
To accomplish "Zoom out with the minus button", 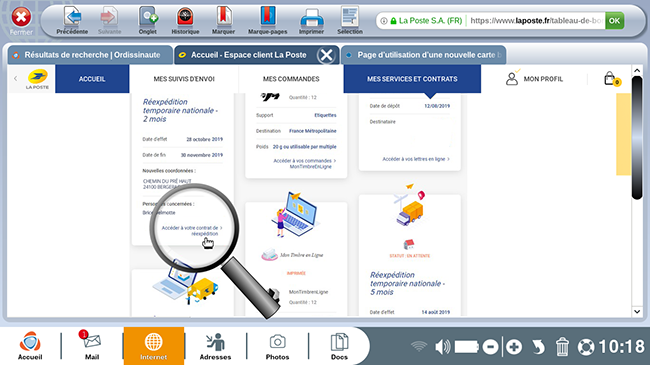I will pos(490,347).
